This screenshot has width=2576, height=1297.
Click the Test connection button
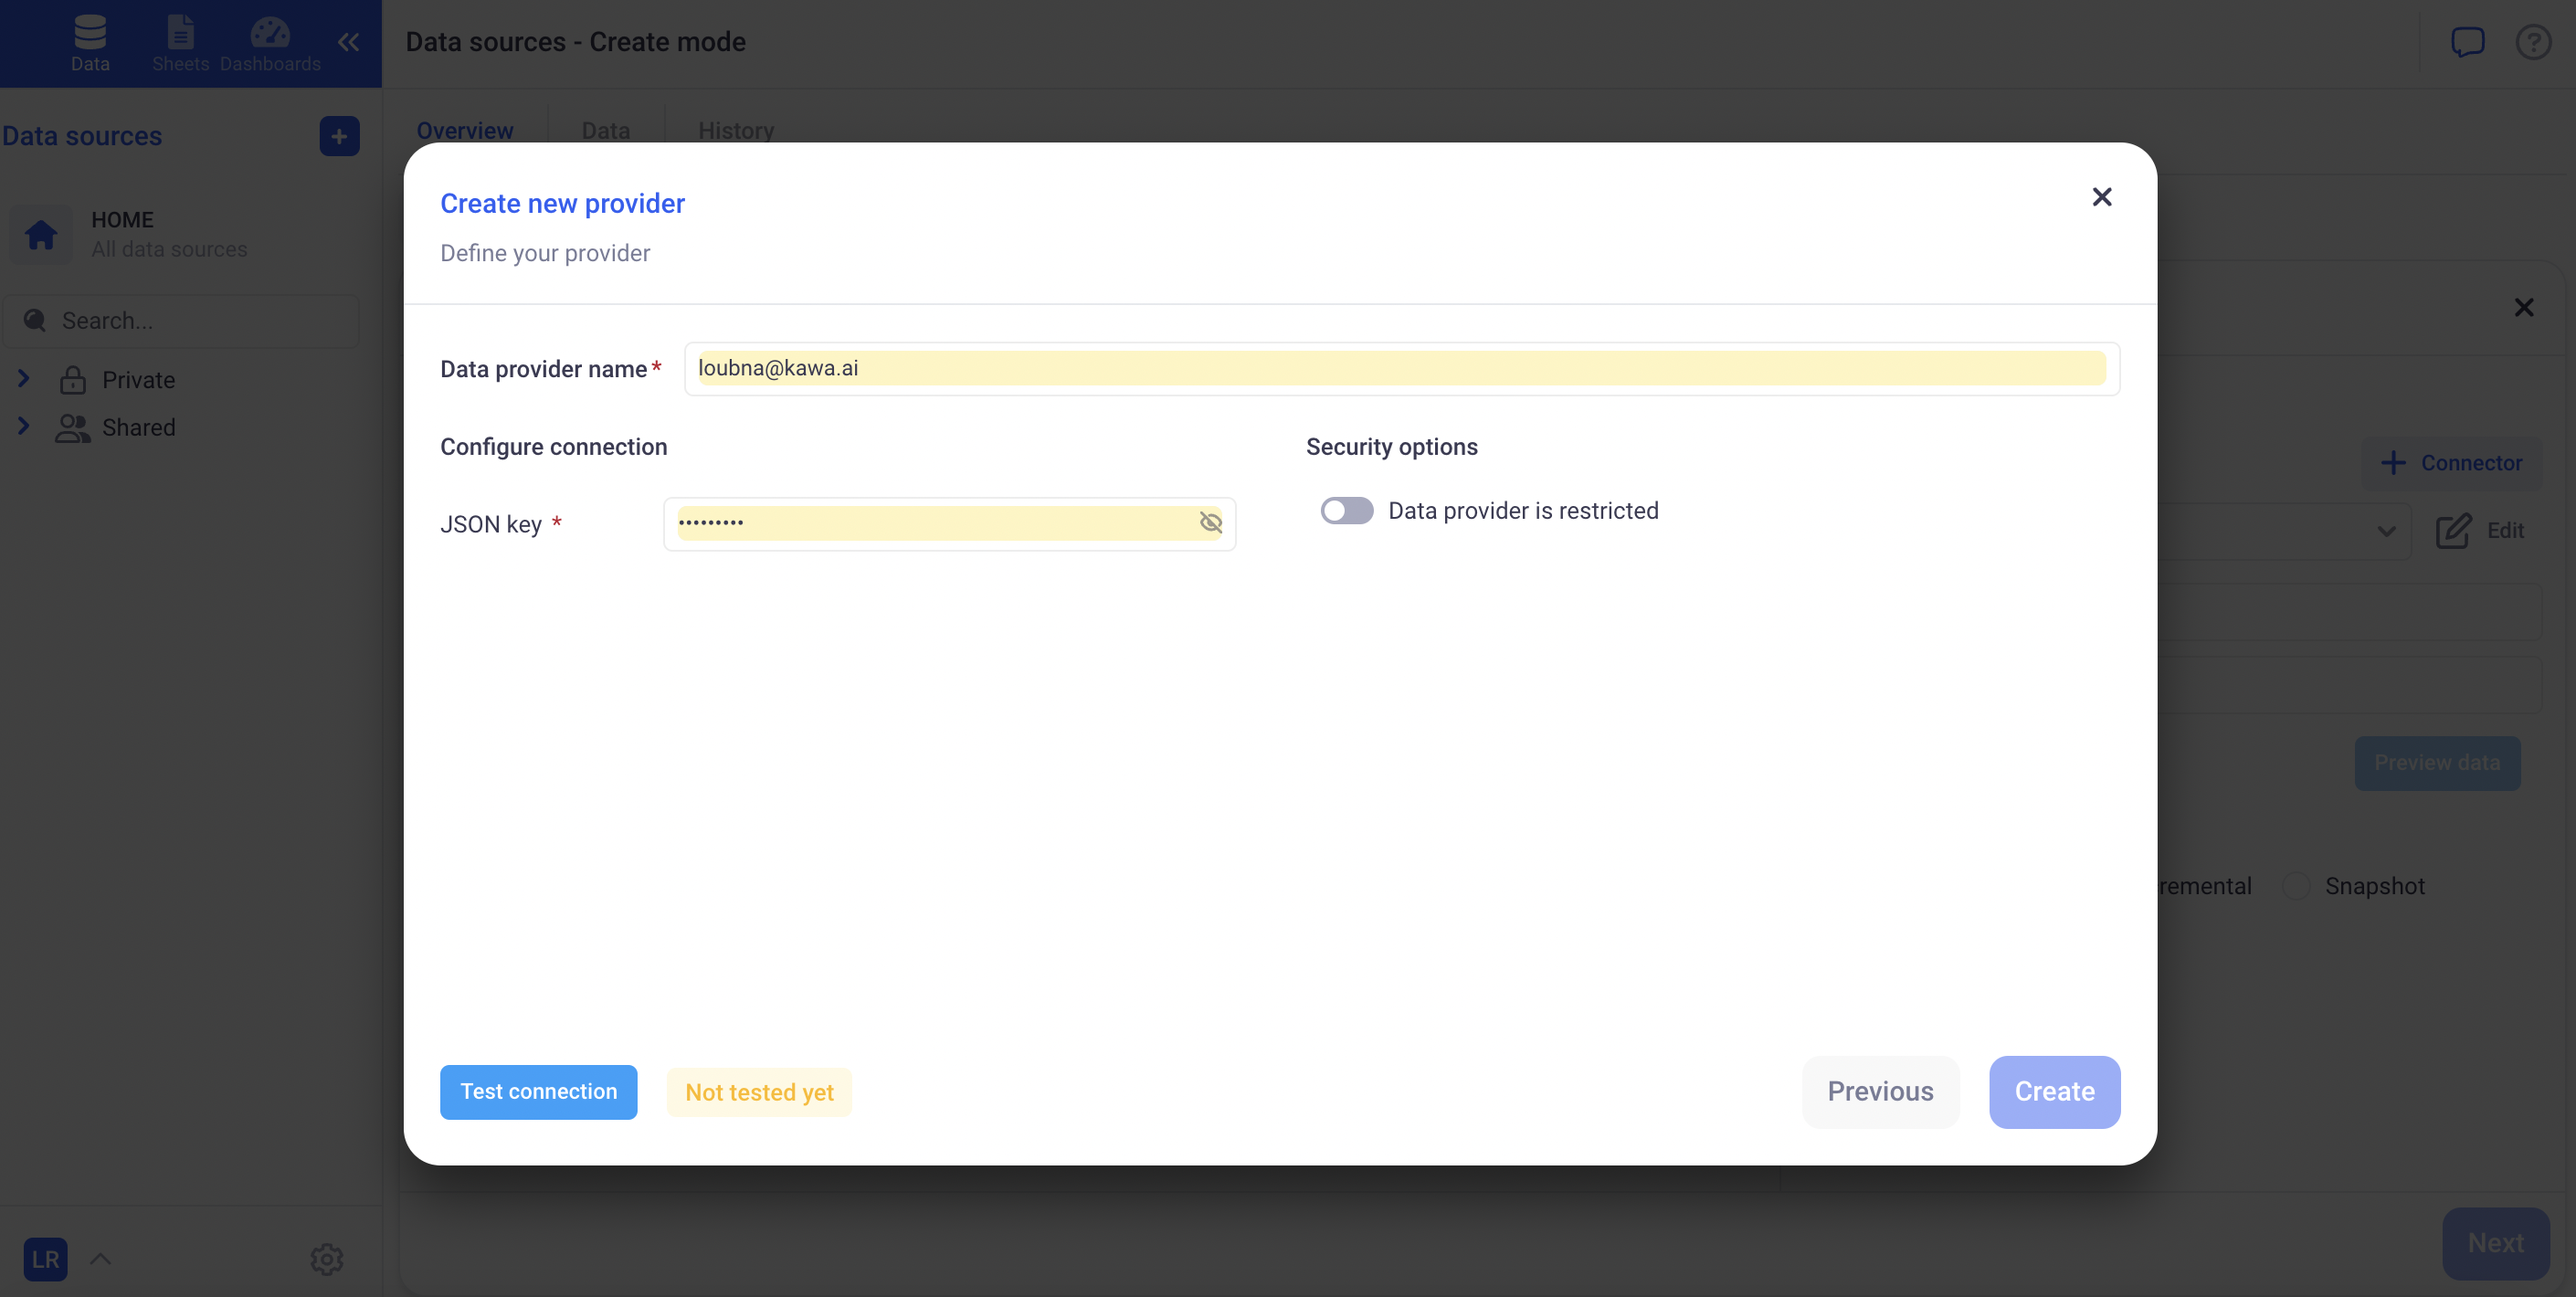pos(538,1091)
